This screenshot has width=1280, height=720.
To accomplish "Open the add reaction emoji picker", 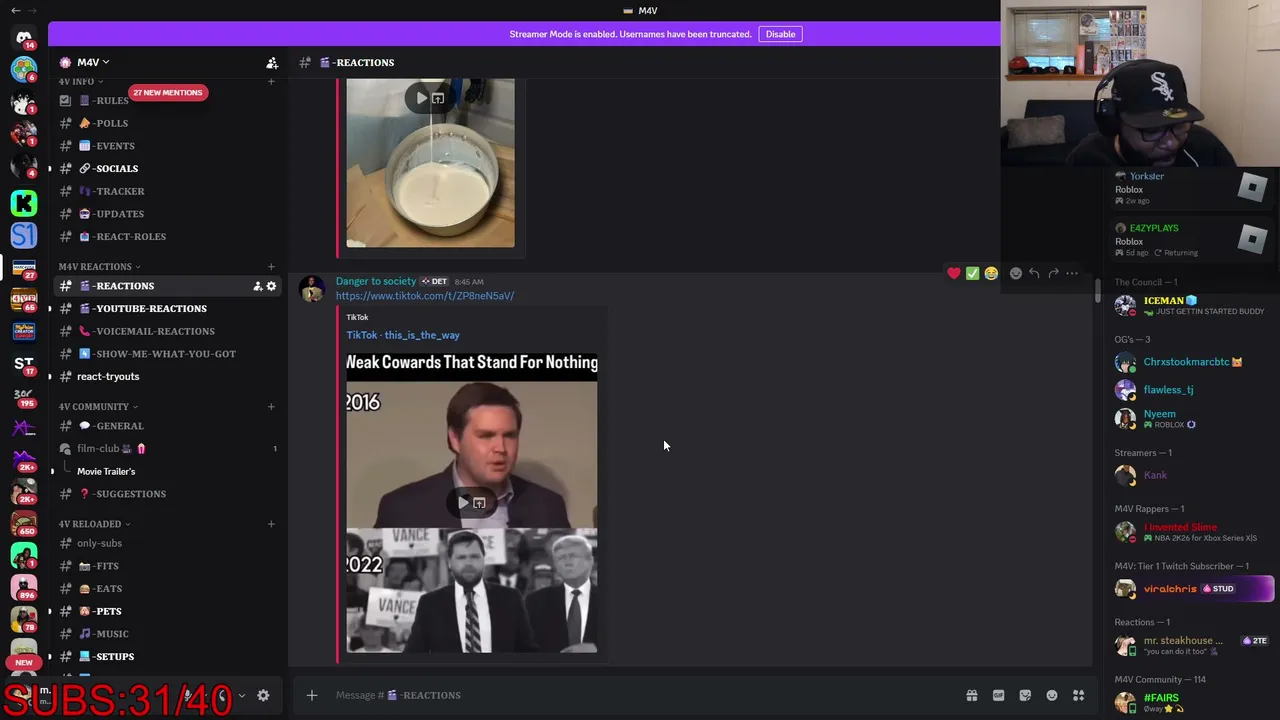I will pos(1016,273).
